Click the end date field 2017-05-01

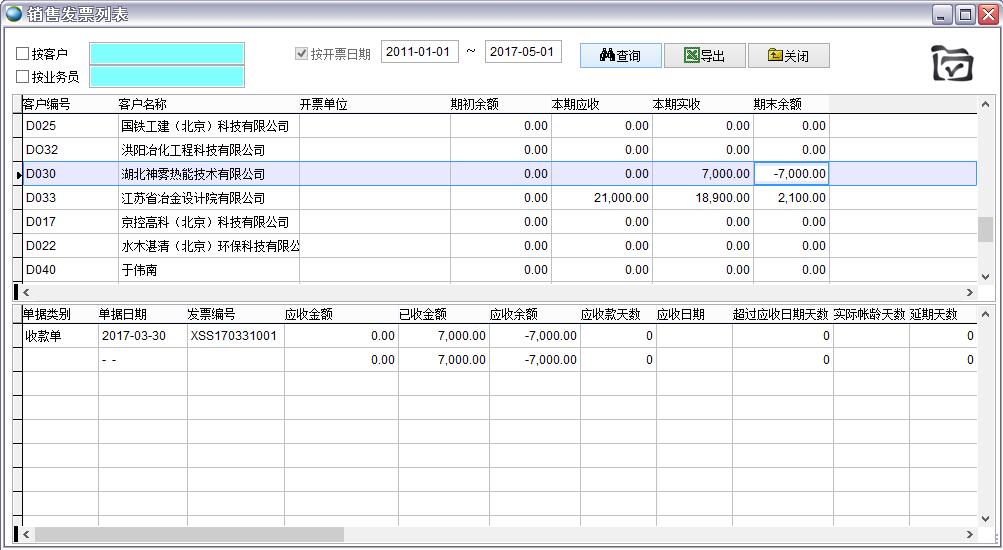click(523, 52)
